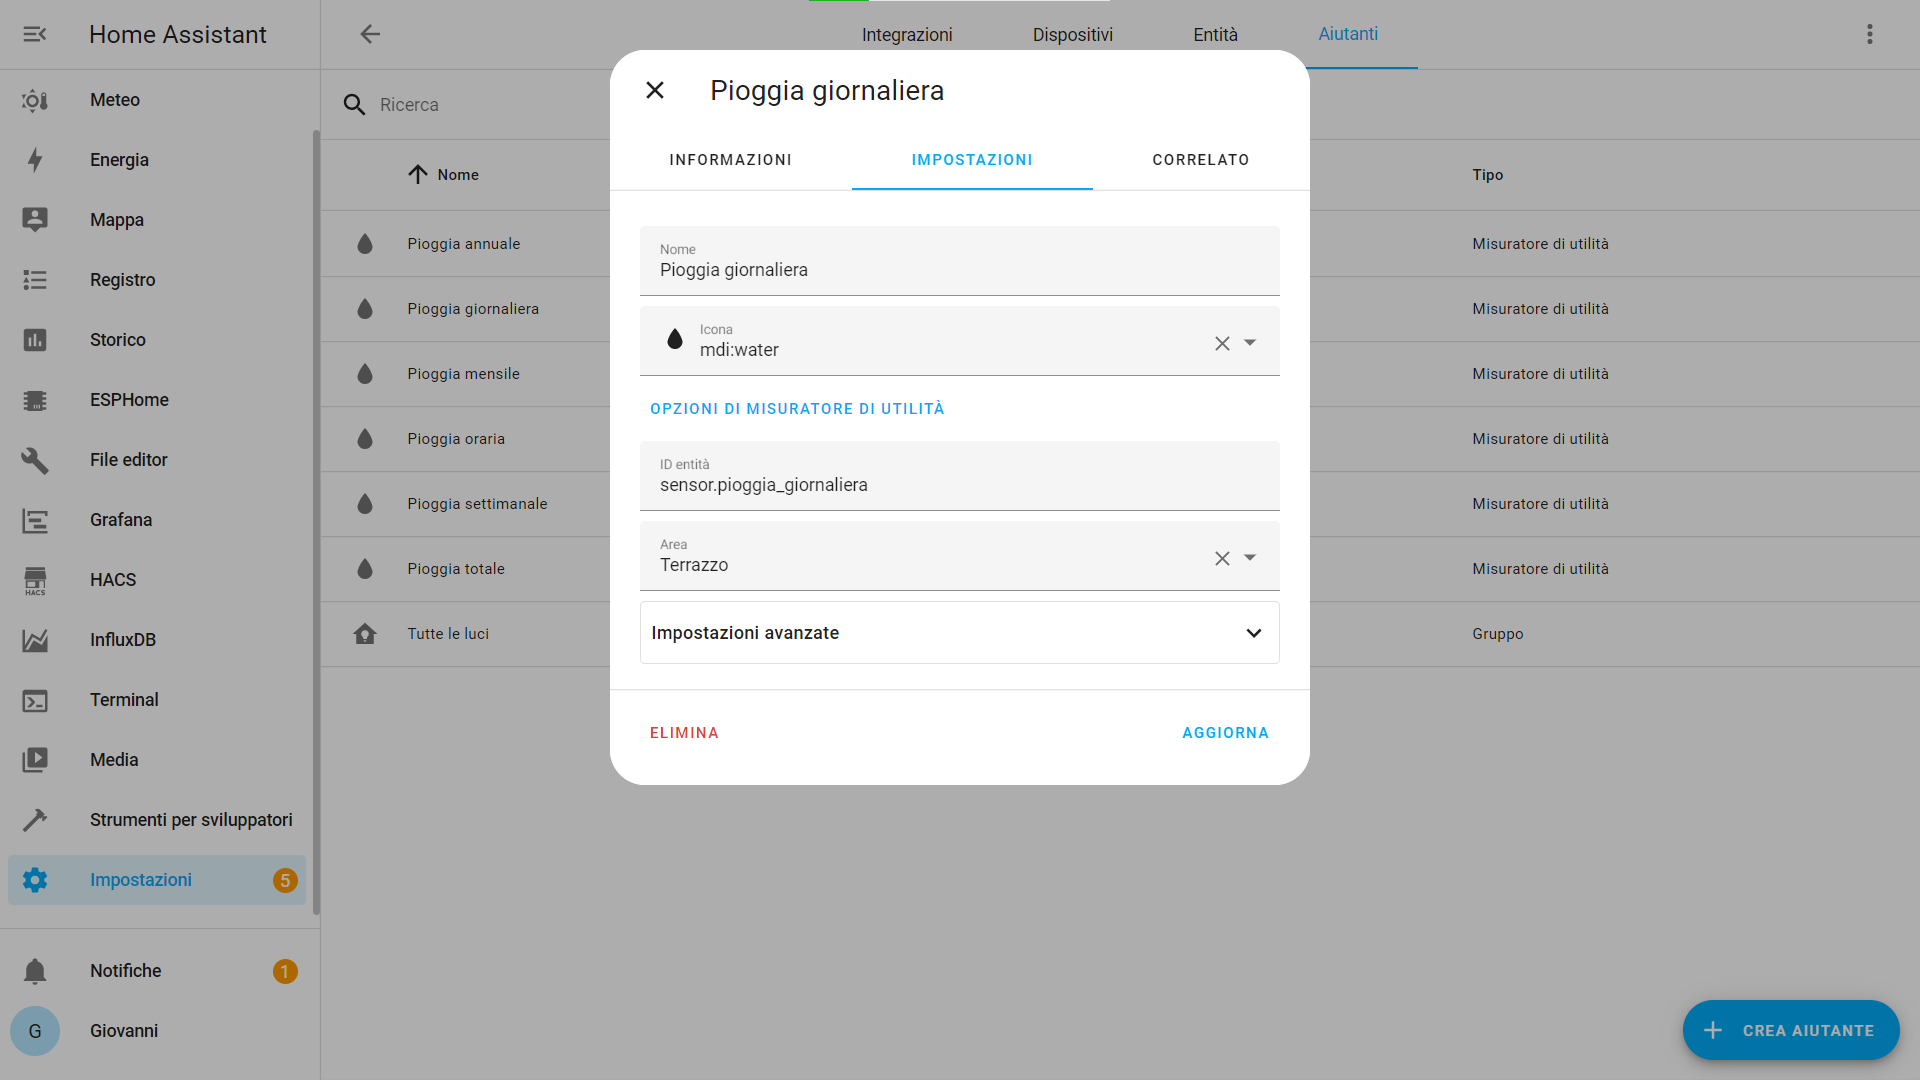The width and height of the screenshot is (1920, 1080).
Task: Close the Pioggia giornaliera dialog
Action: (x=655, y=90)
